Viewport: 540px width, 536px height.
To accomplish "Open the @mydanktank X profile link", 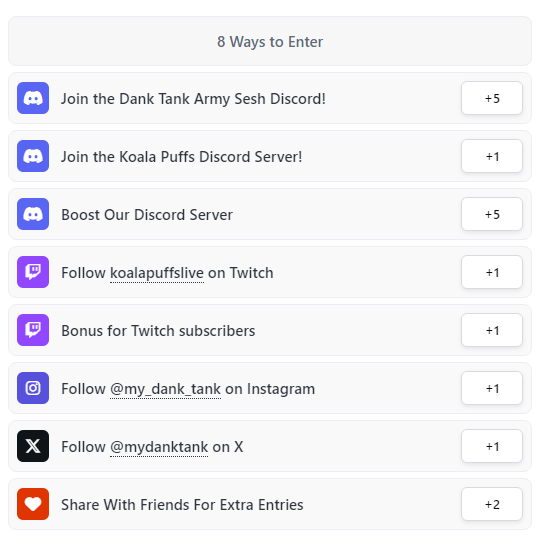I will click(x=159, y=447).
